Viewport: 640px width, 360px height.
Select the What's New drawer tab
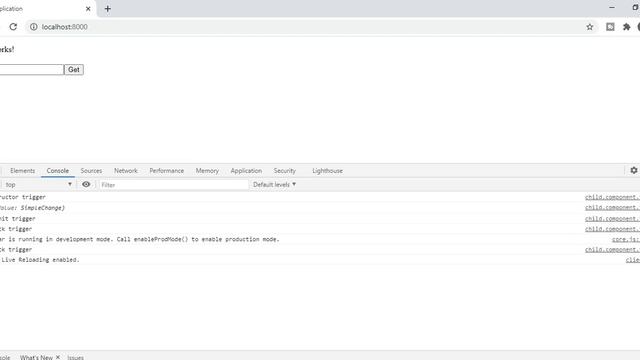(36, 357)
